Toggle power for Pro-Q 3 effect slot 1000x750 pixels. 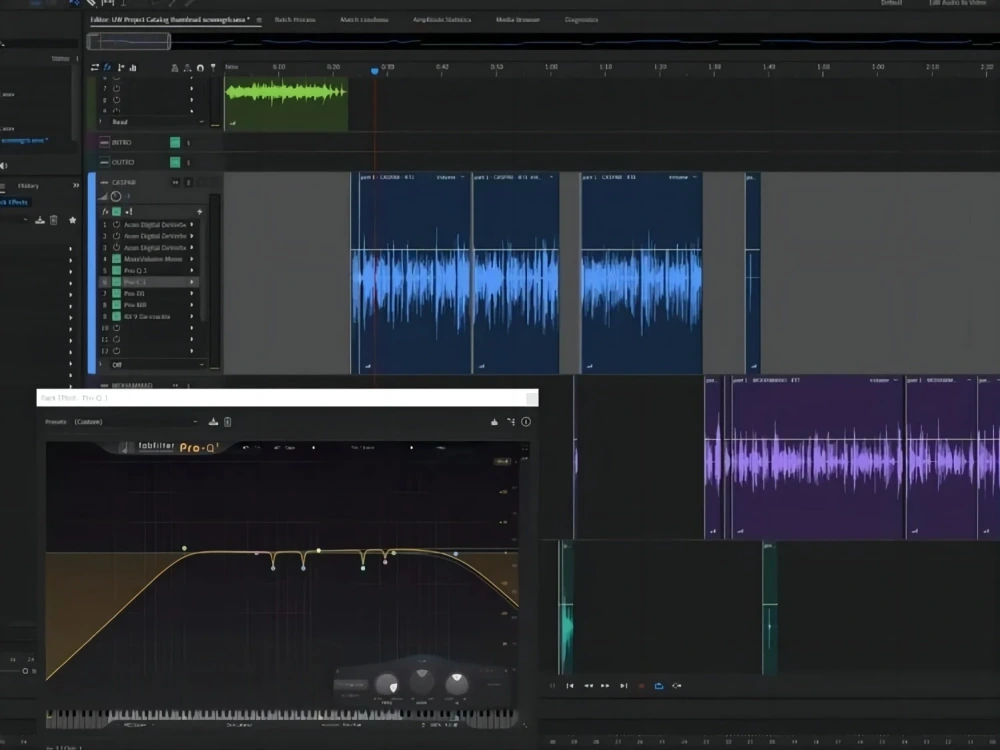click(x=117, y=270)
